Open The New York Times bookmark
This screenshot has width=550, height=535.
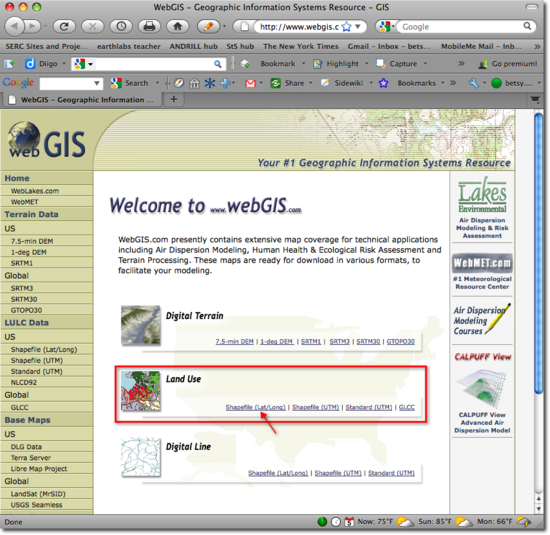pos(301,46)
